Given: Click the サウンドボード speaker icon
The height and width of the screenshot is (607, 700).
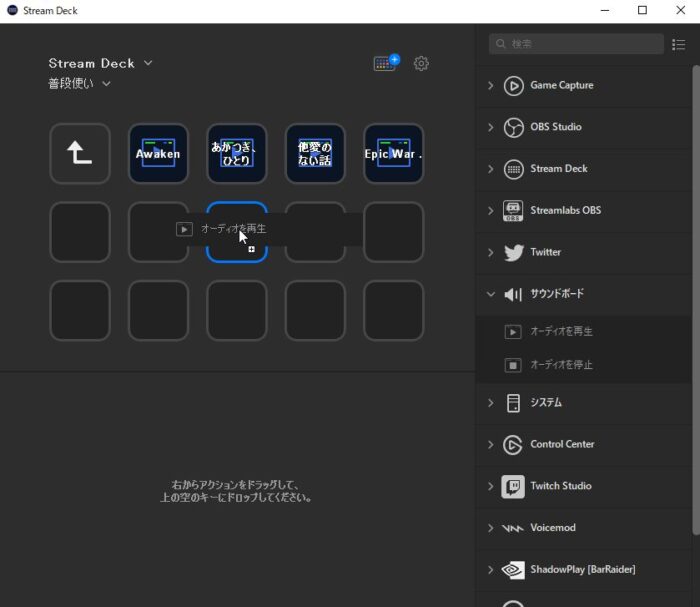Looking at the screenshot, I should 513,295.
